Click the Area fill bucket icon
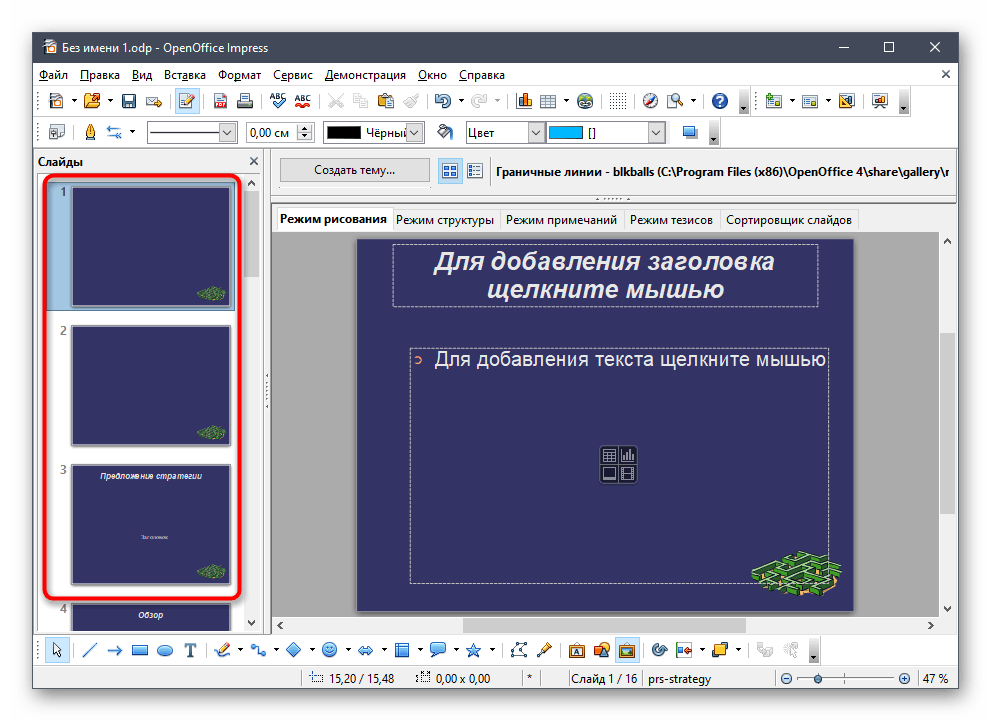The image size is (991, 721). (445, 132)
